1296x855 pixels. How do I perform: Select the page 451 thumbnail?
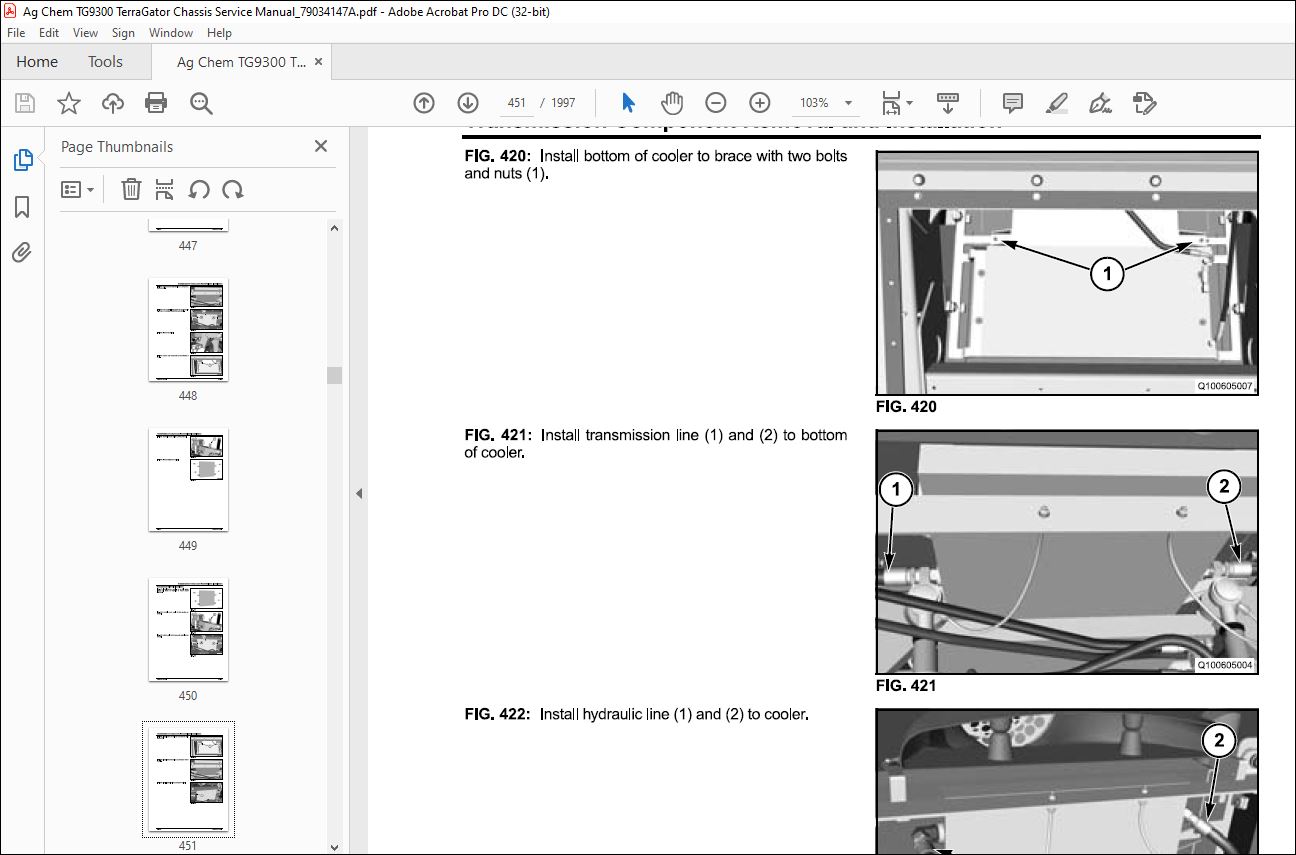188,779
